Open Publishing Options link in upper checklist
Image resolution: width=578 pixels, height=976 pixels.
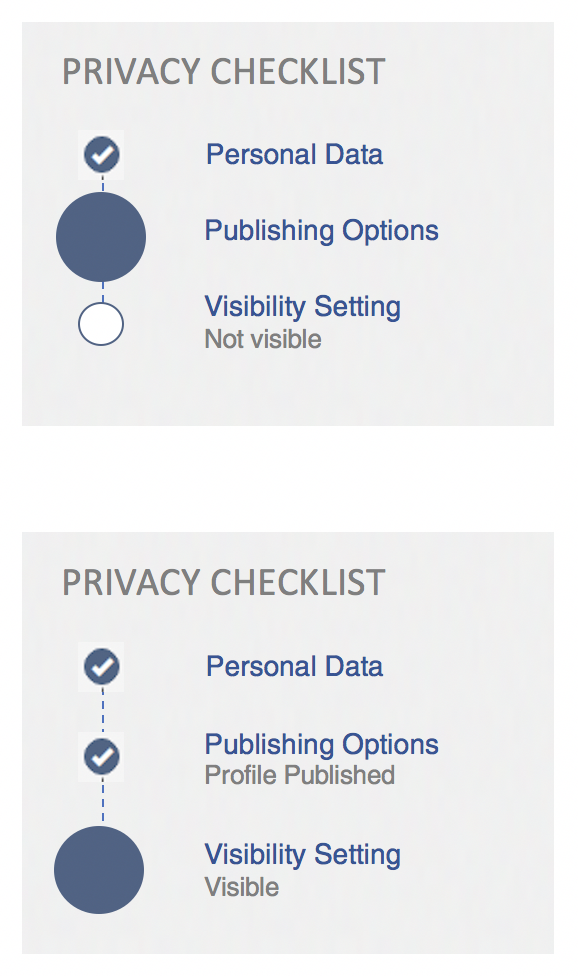[x=322, y=231]
